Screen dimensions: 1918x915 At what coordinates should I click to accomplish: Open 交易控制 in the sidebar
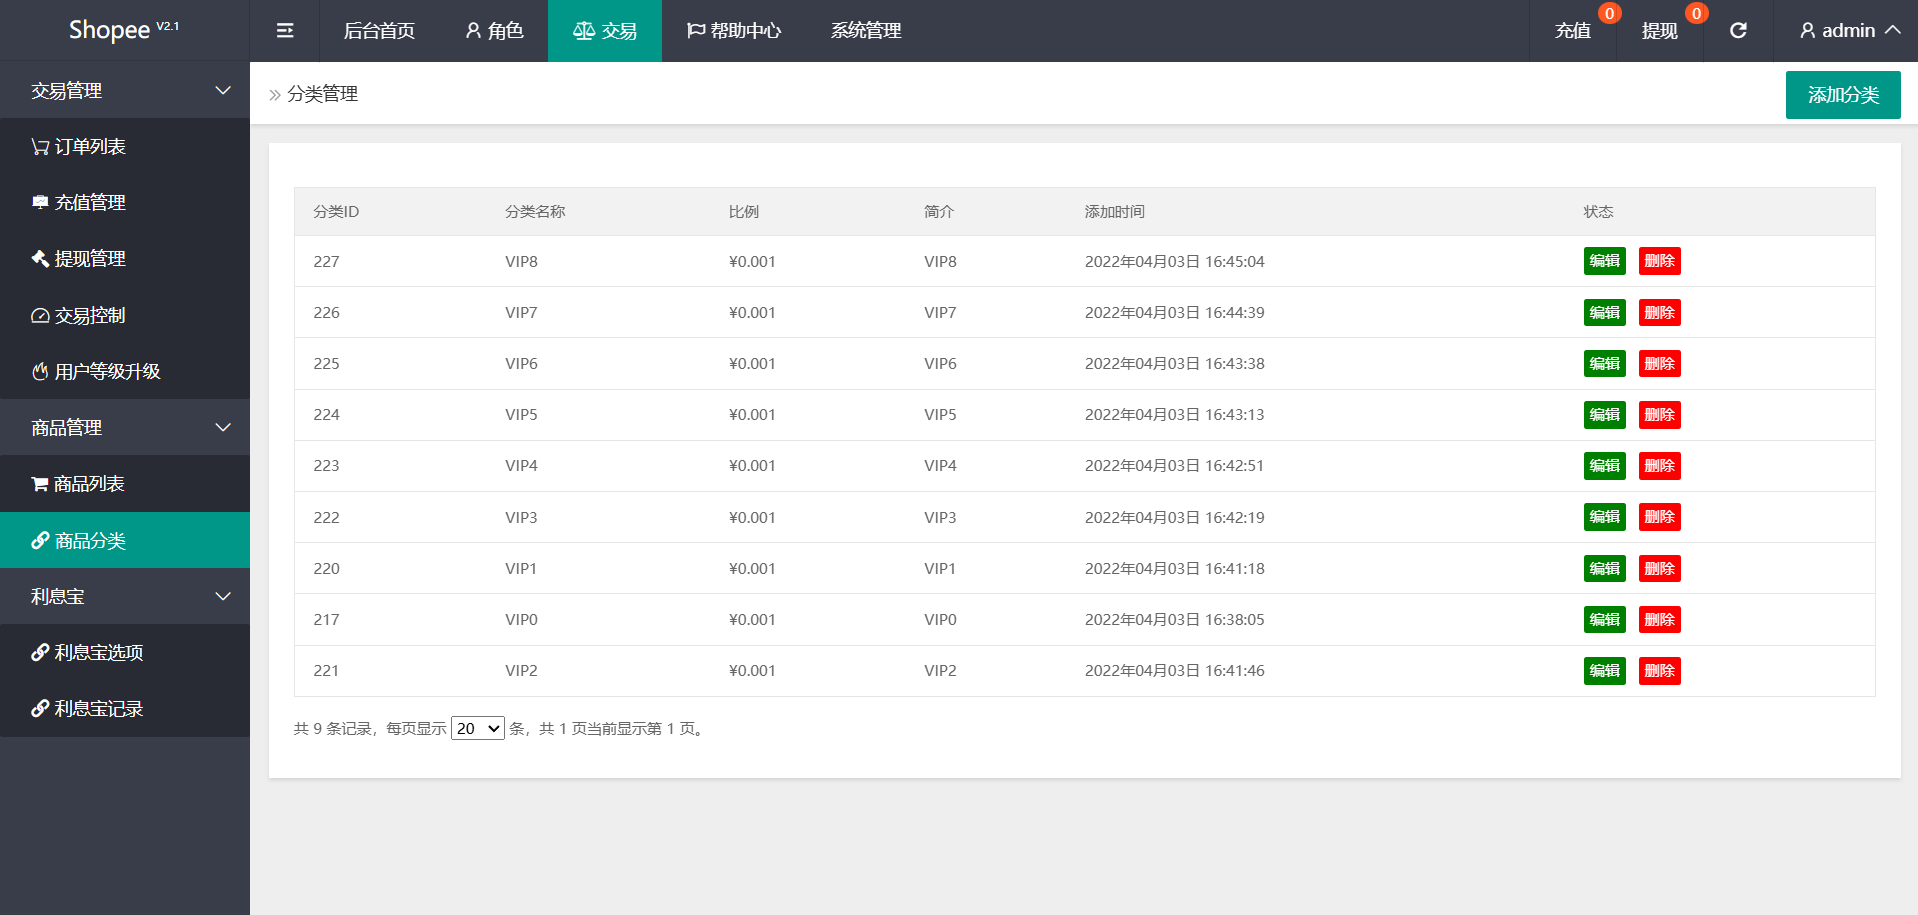click(125, 316)
